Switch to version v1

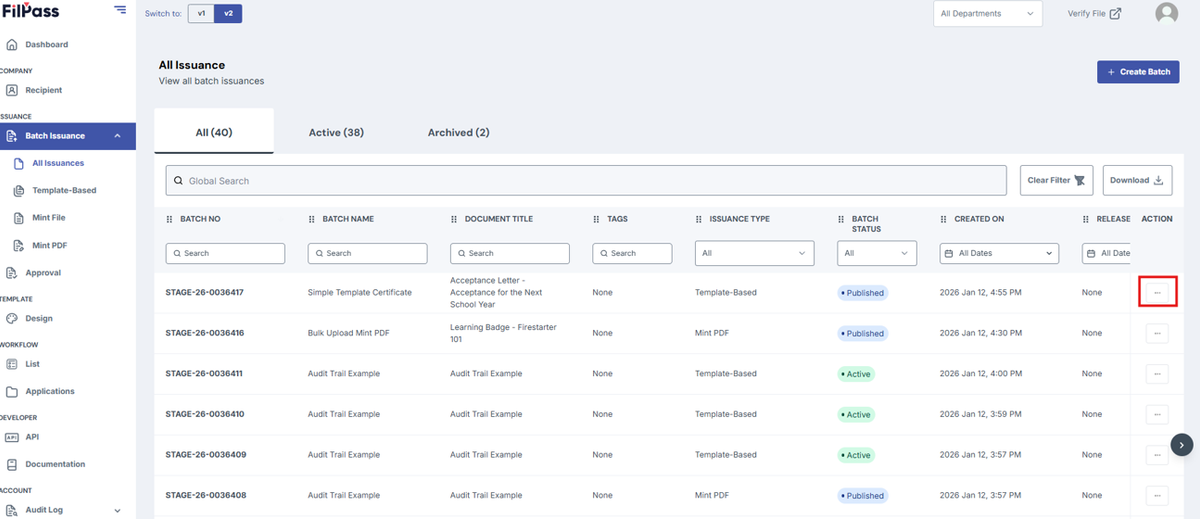pyautogui.click(x=201, y=13)
